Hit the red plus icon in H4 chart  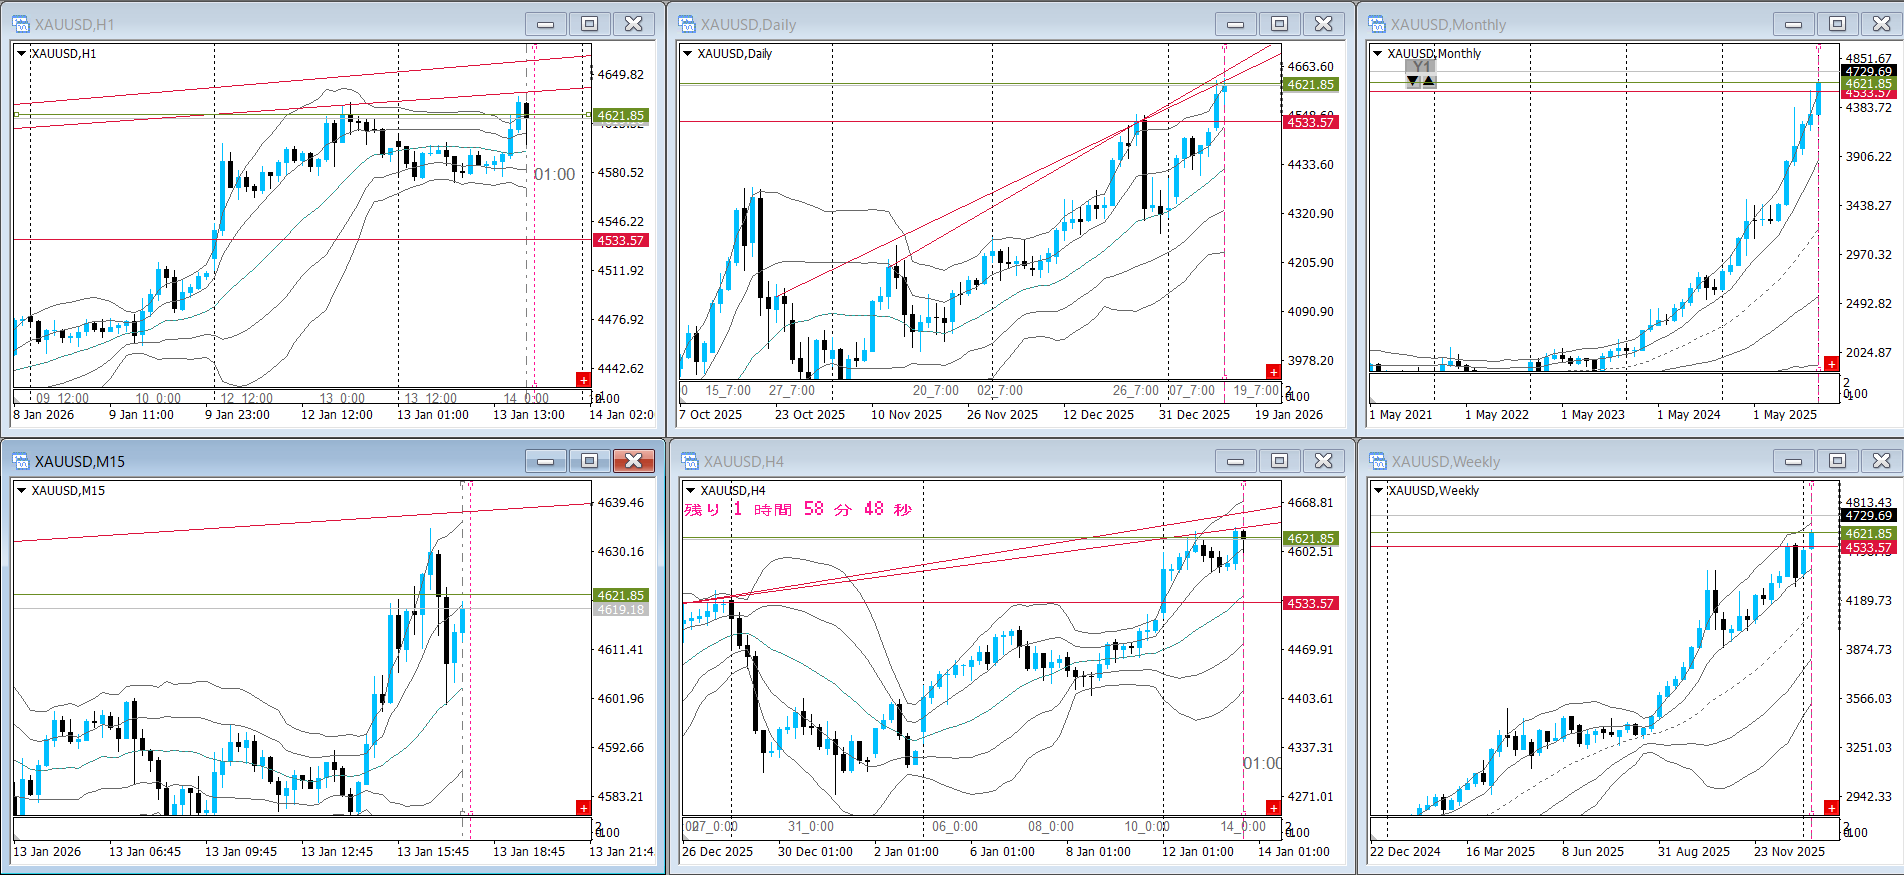[1273, 807]
